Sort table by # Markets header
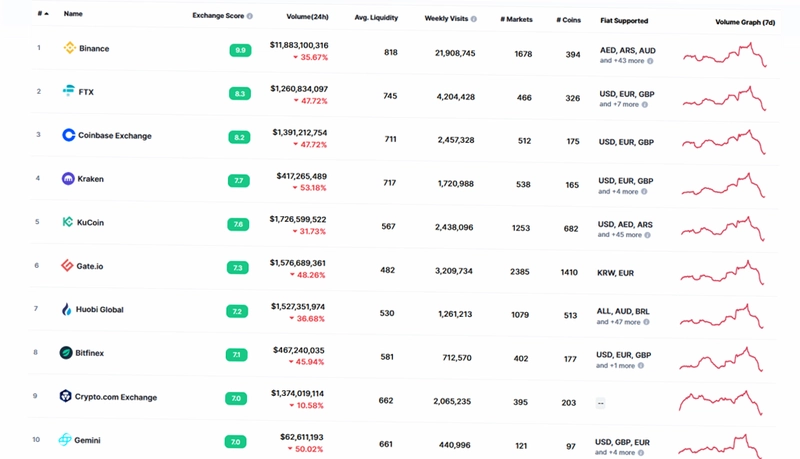The width and height of the screenshot is (800, 459). point(516,19)
